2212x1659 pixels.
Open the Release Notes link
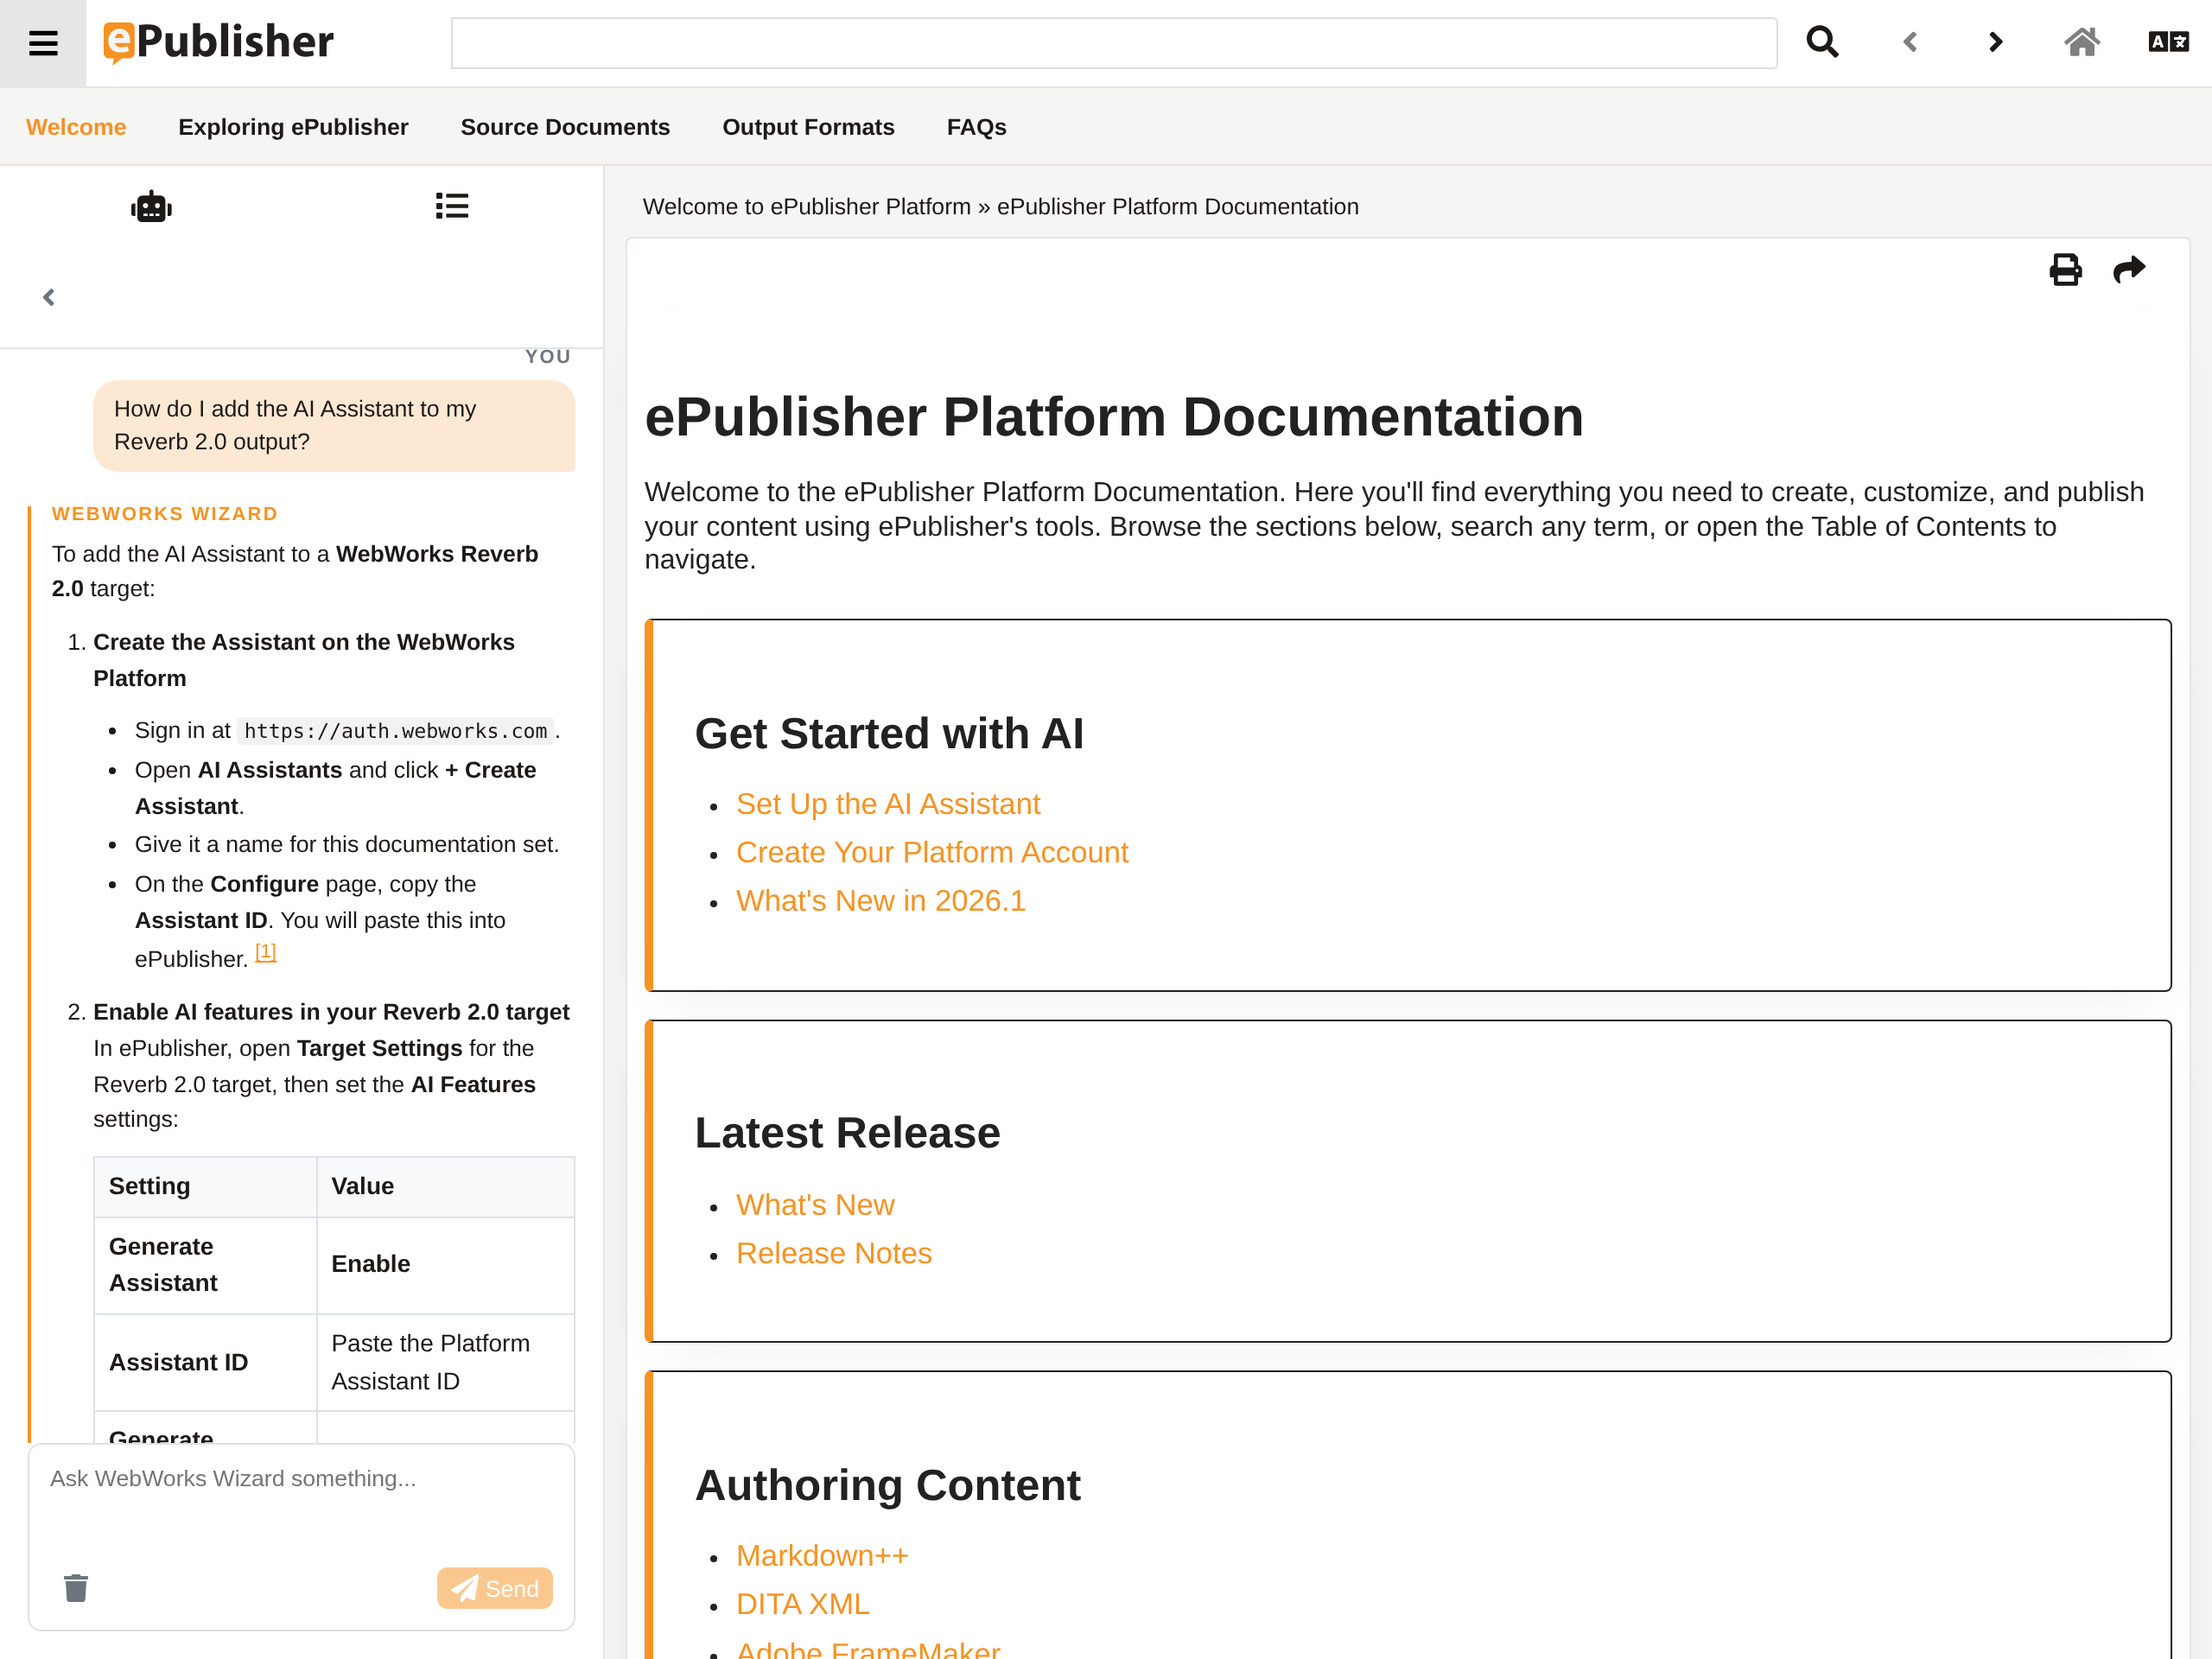click(834, 1253)
